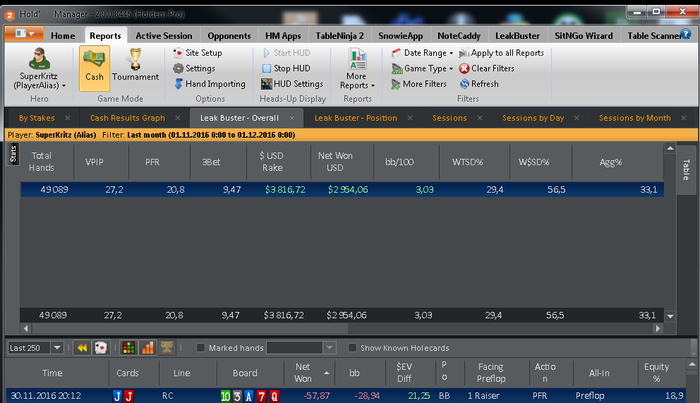Refresh the report
This screenshot has height=403, width=700.
pos(479,84)
